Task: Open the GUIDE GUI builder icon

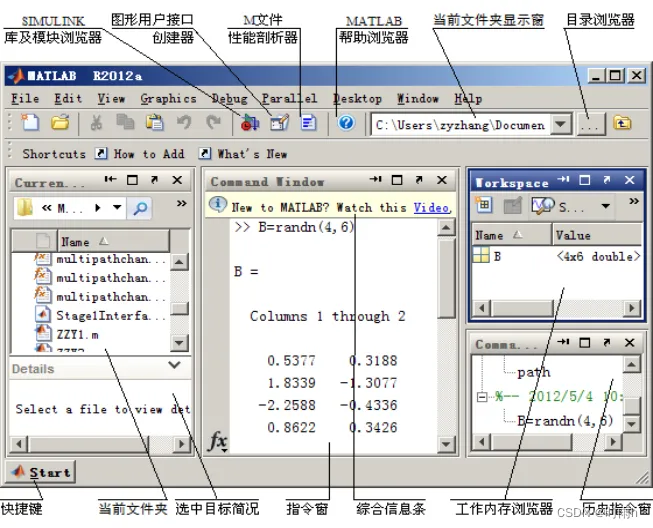Action: (x=279, y=123)
